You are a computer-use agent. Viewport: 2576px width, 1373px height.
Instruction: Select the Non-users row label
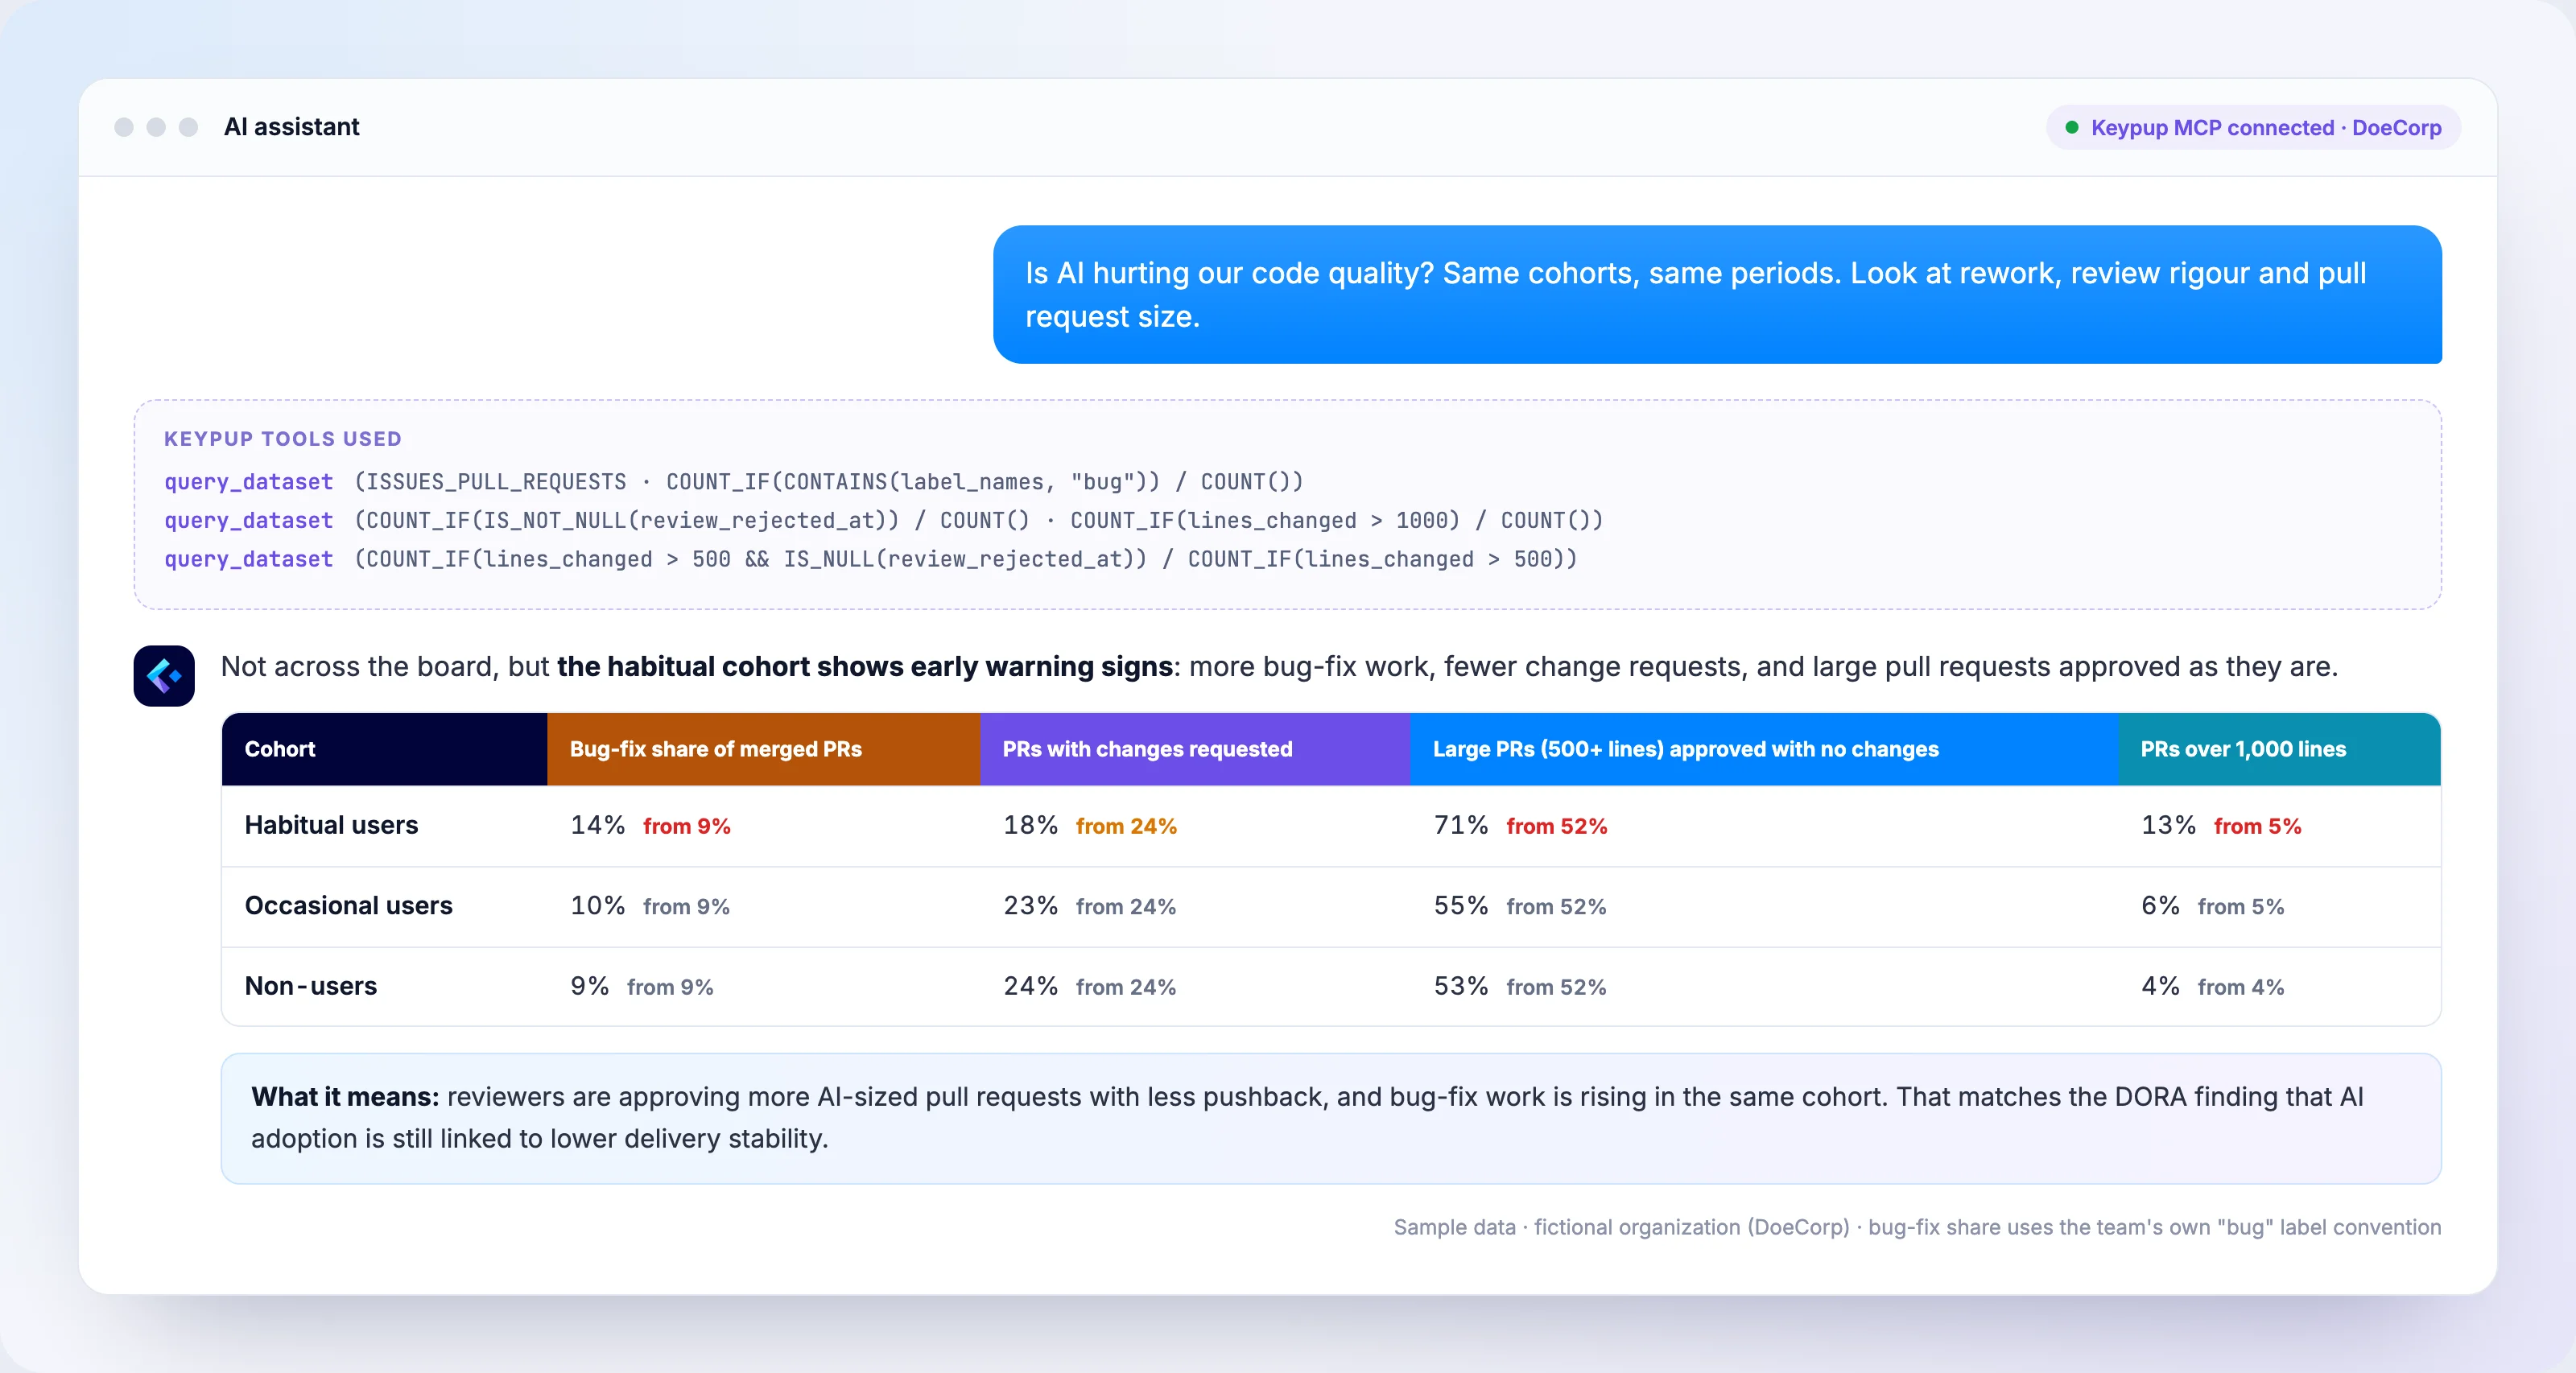point(311,986)
